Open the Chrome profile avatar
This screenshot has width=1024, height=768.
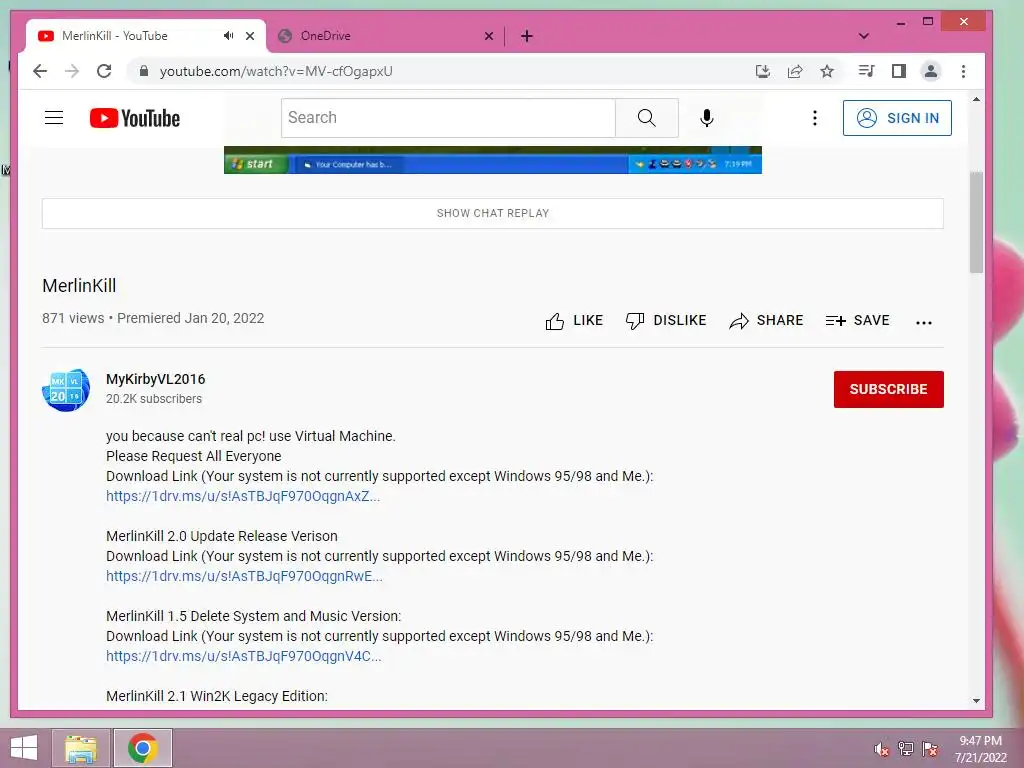(931, 71)
